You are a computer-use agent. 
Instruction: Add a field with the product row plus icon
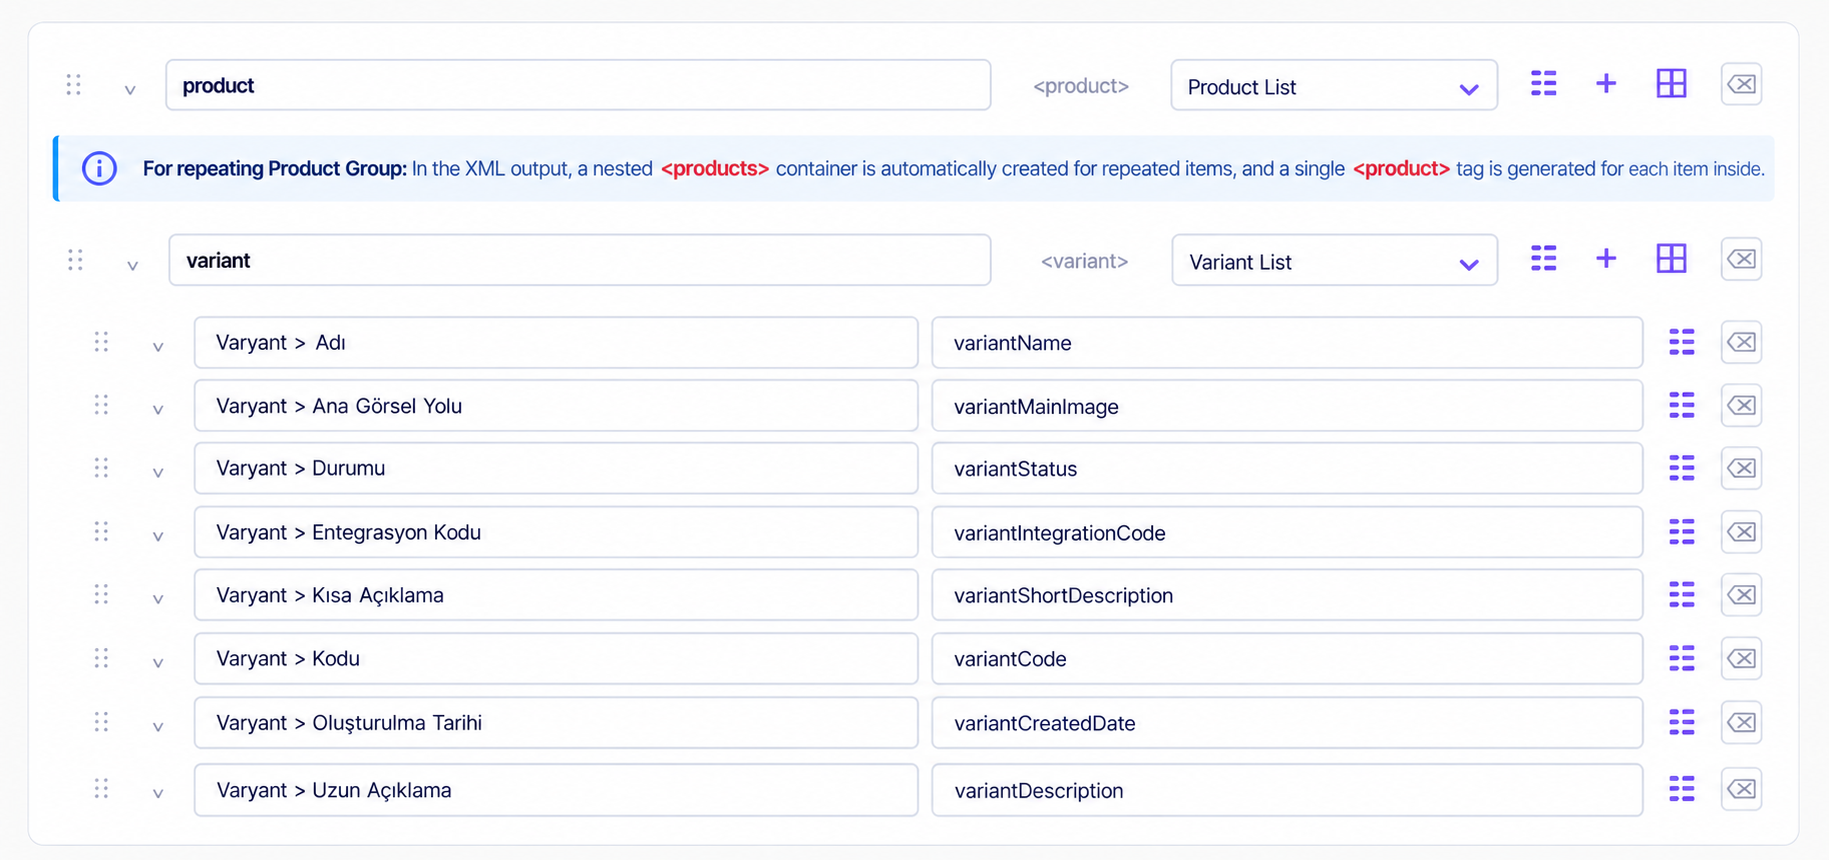(1606, 84)
